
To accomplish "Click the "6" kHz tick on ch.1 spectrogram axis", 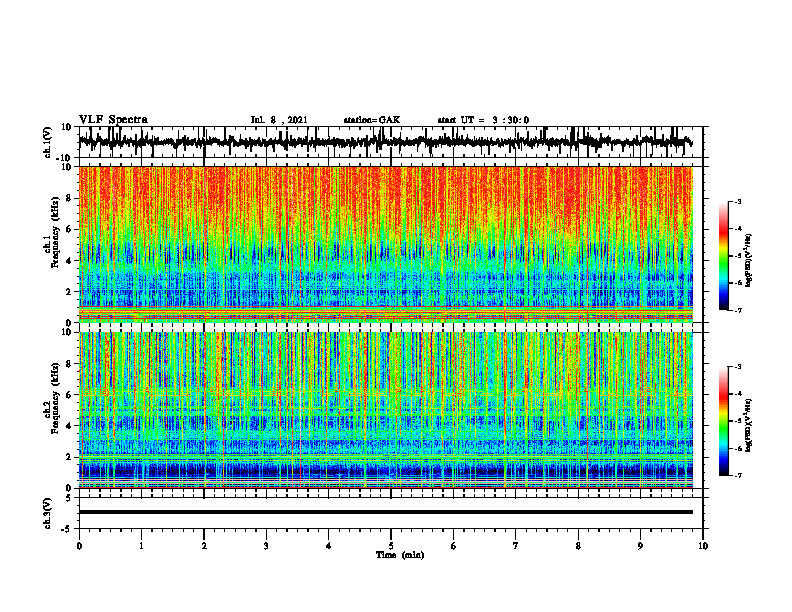I will 69,230.
